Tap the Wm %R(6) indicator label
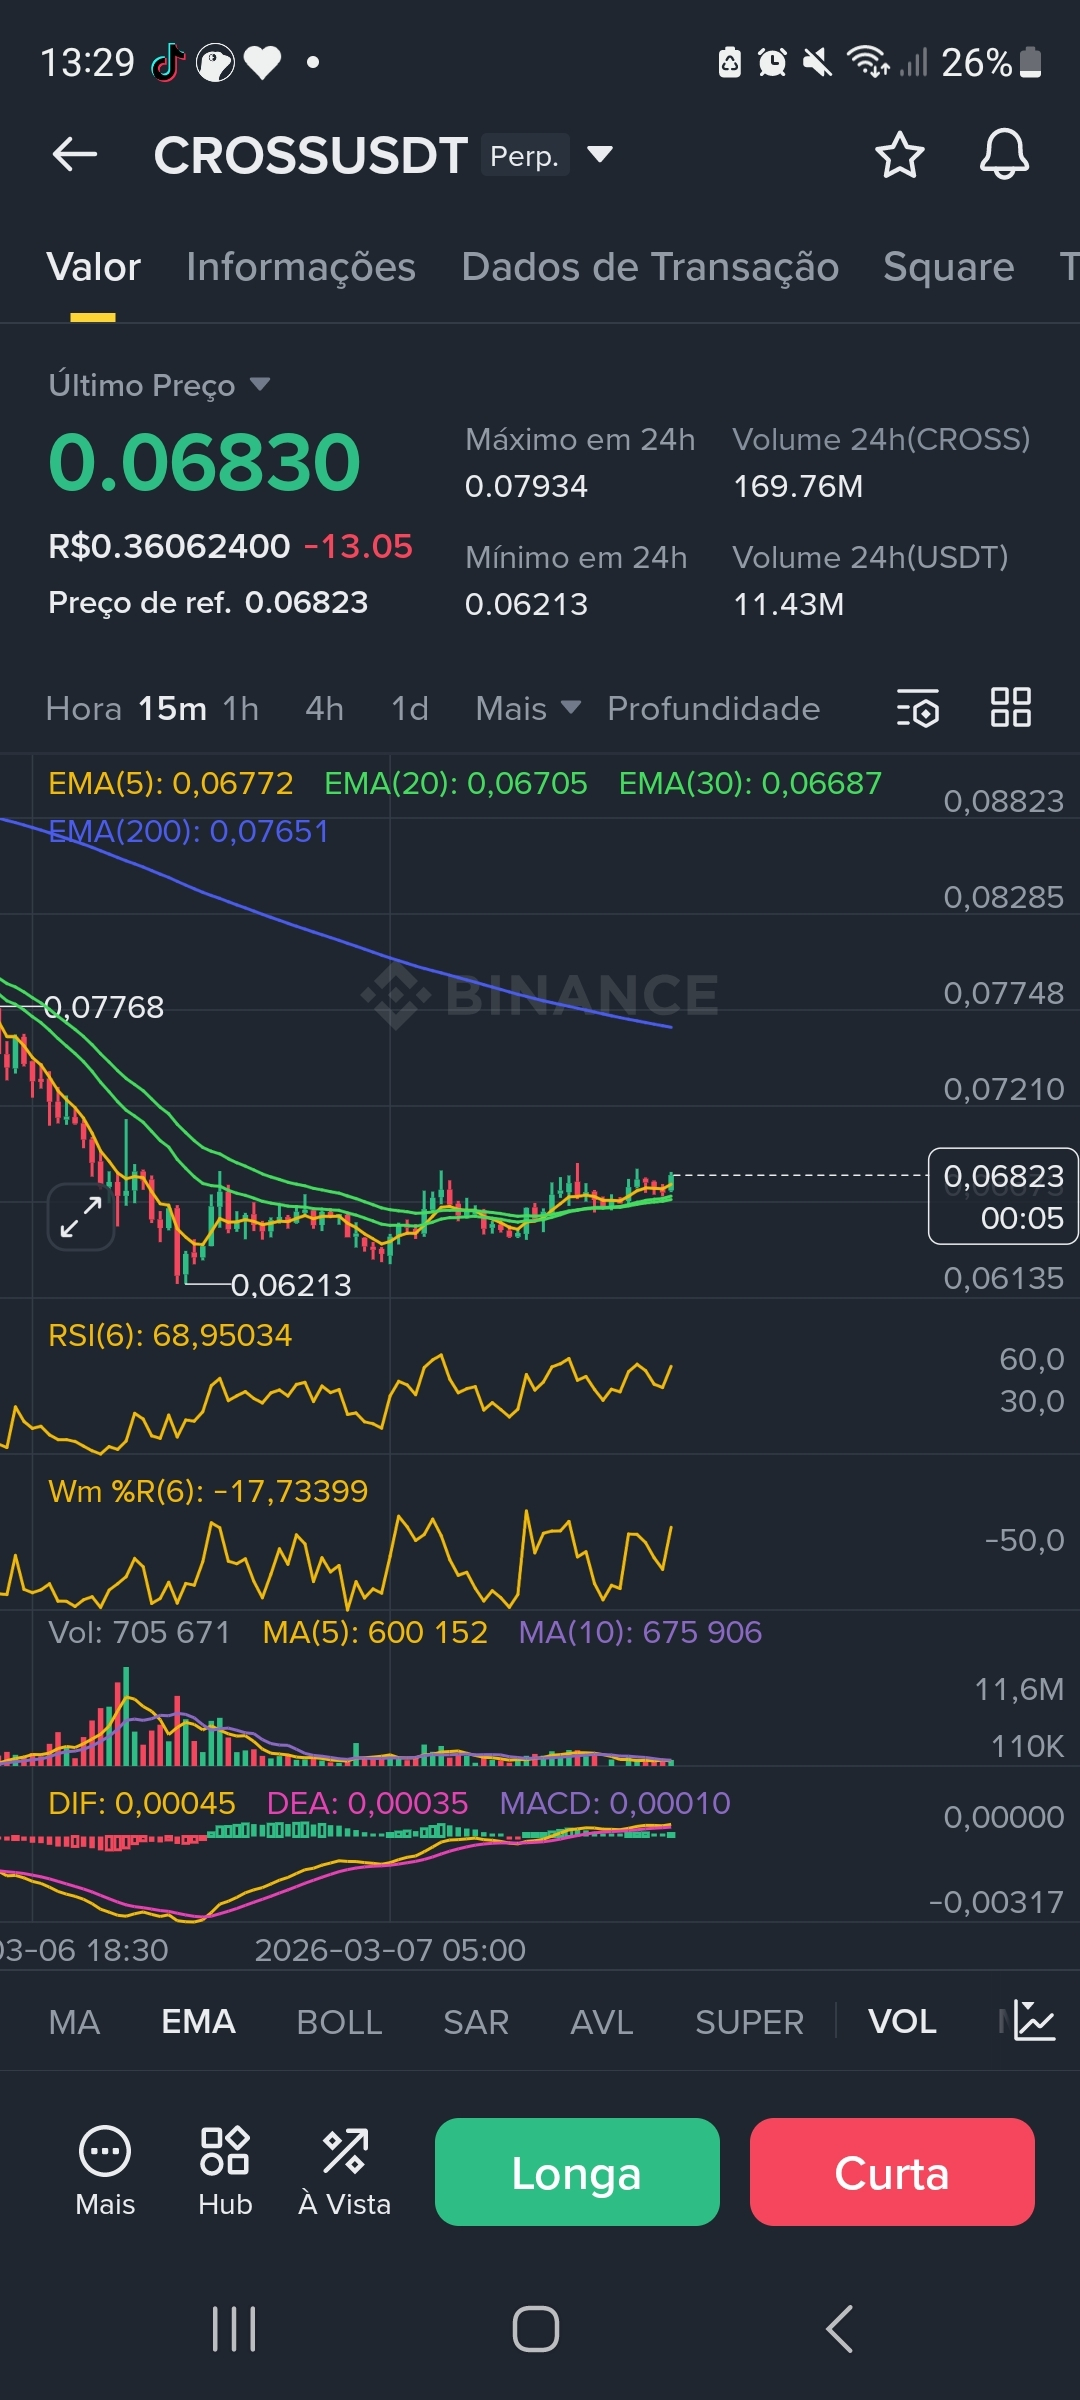1080x2400 pixels. (x=208, y=1491)
